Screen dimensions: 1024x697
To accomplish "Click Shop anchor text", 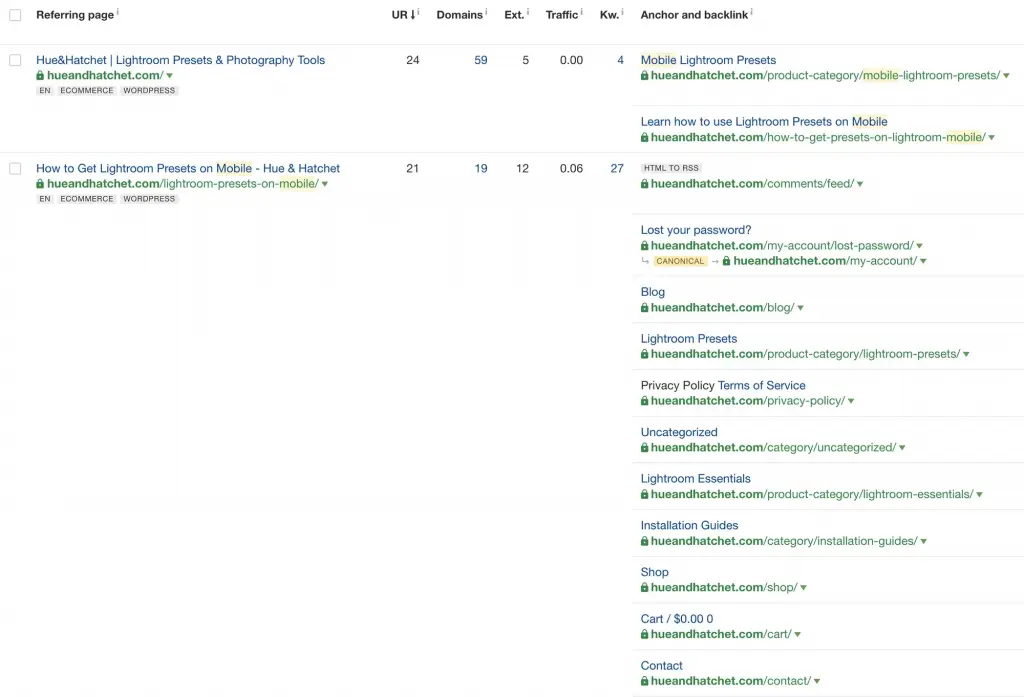I will click(654, 572).
